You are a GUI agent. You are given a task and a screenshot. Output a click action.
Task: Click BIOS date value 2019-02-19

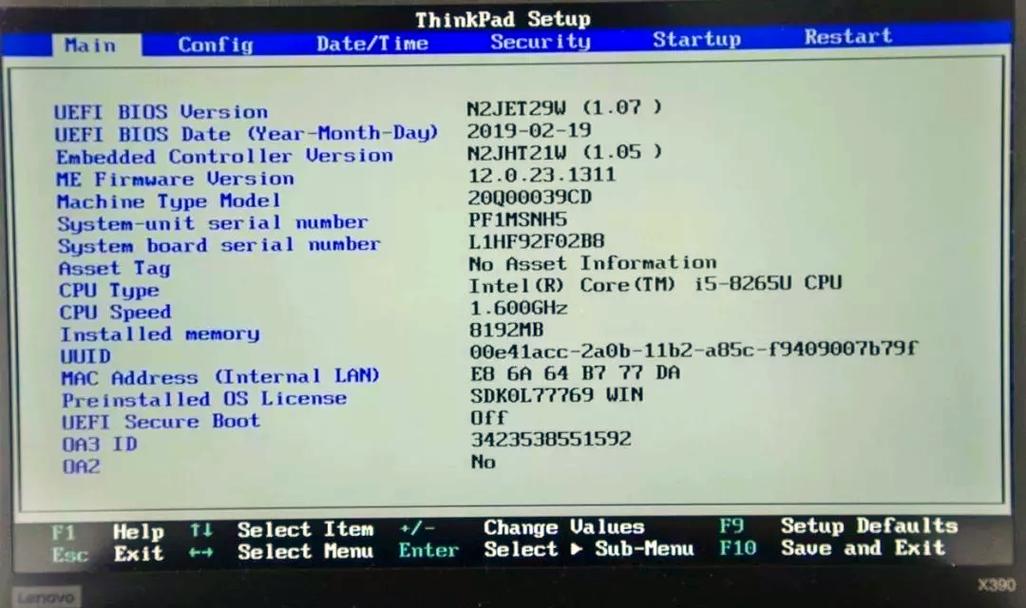[x=529, y=130]
